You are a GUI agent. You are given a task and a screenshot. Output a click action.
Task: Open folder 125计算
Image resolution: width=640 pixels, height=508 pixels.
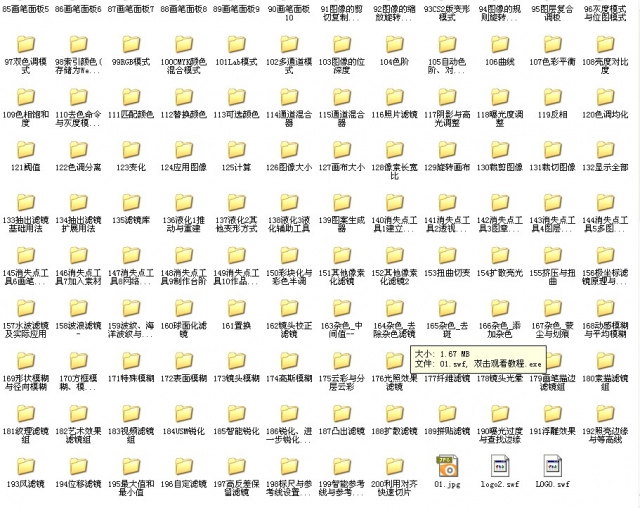click(x=236, y=150)
